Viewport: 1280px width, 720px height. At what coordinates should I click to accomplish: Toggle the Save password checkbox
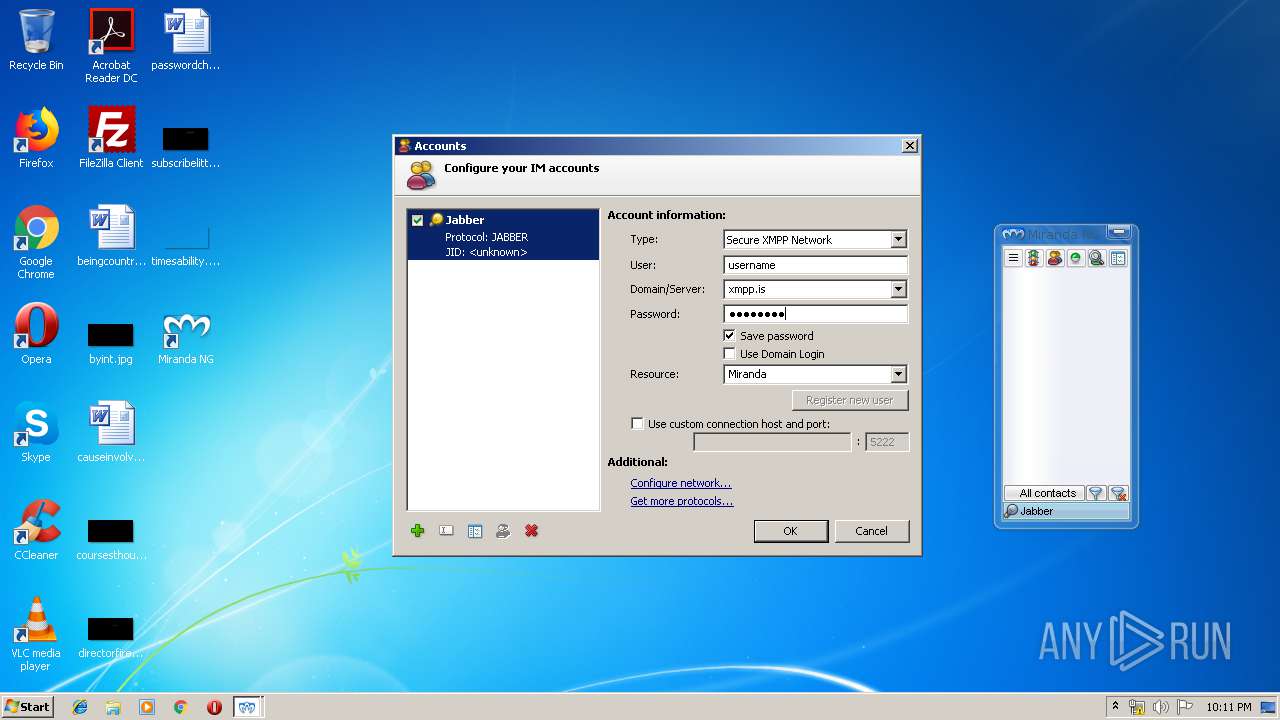(x=729, y=336)
